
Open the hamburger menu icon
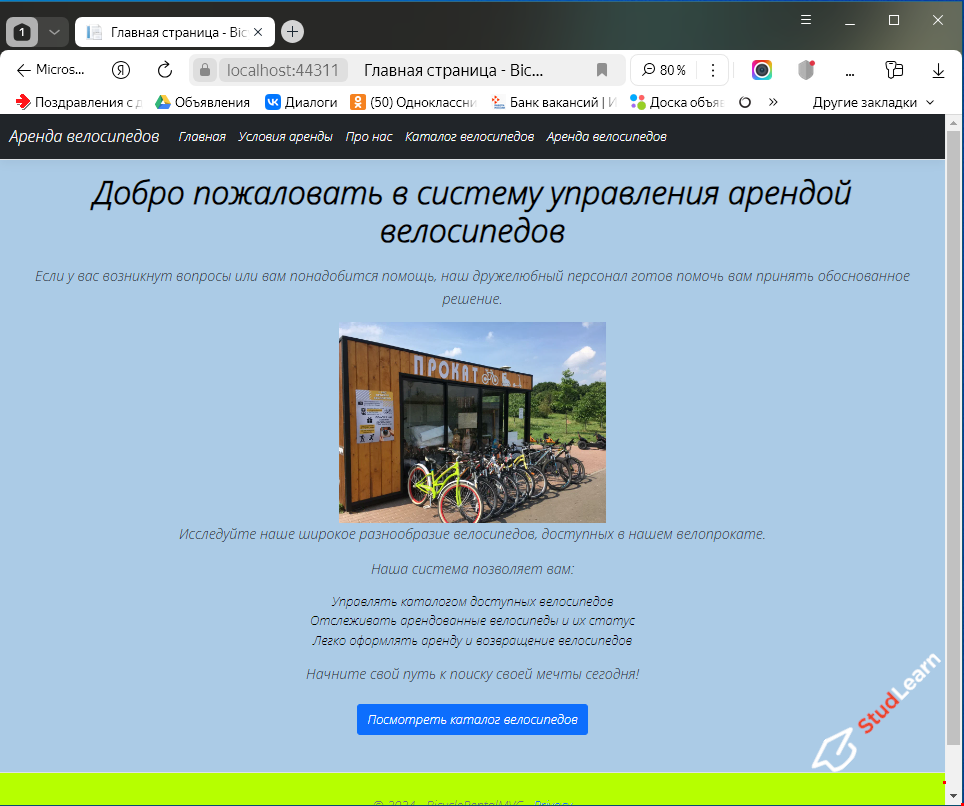tap(805, 18)
